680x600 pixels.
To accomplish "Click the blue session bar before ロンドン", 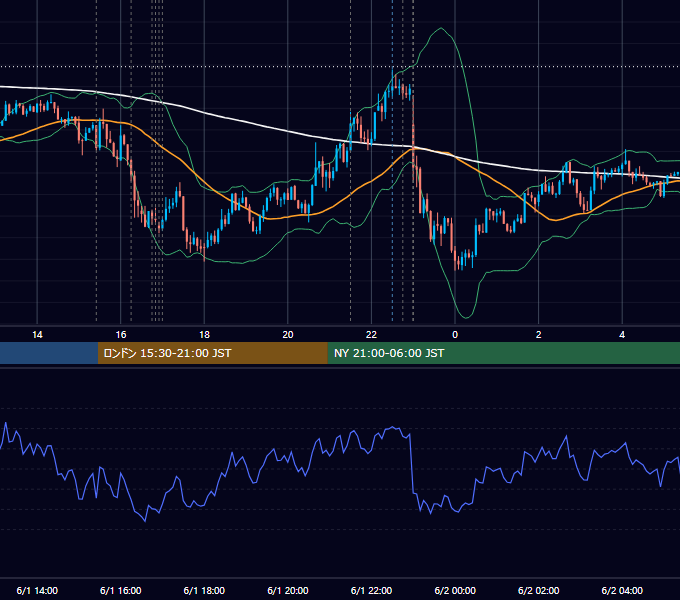I will 49,353.
